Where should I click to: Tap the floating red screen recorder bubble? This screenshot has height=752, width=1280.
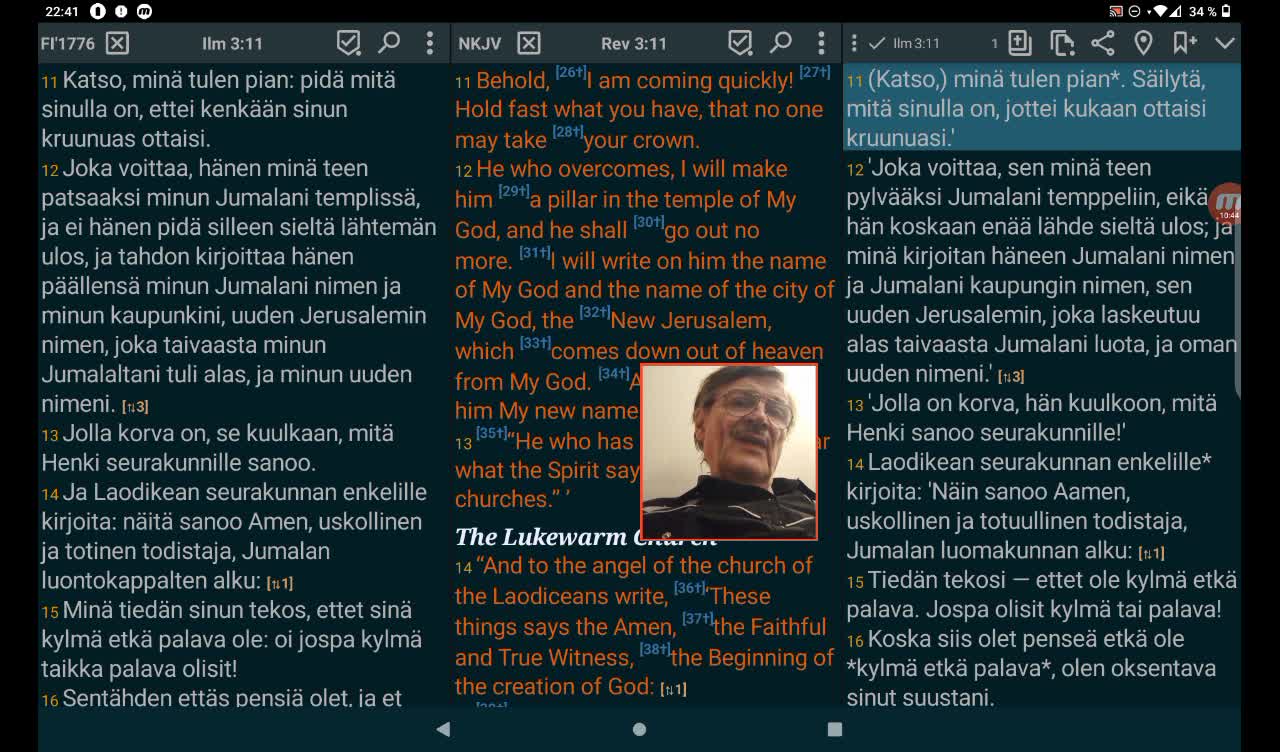point(1226,203)
